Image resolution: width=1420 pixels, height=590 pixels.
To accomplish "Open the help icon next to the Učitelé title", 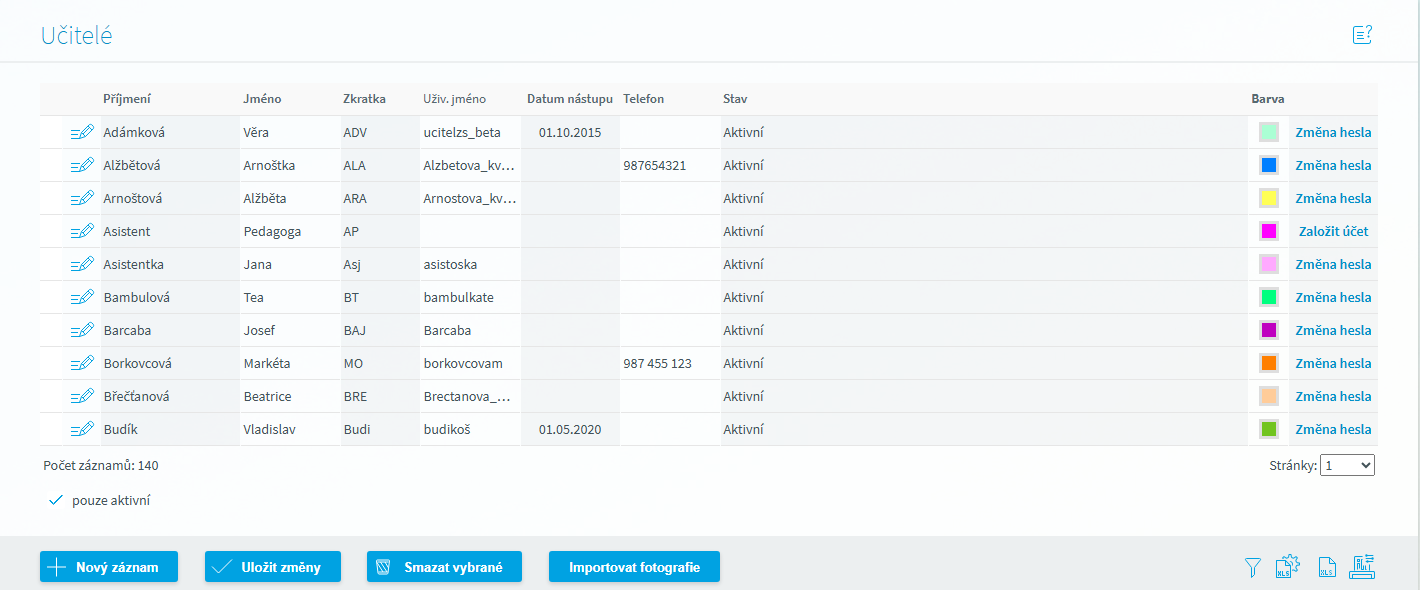I will [x=1361, y=35].
